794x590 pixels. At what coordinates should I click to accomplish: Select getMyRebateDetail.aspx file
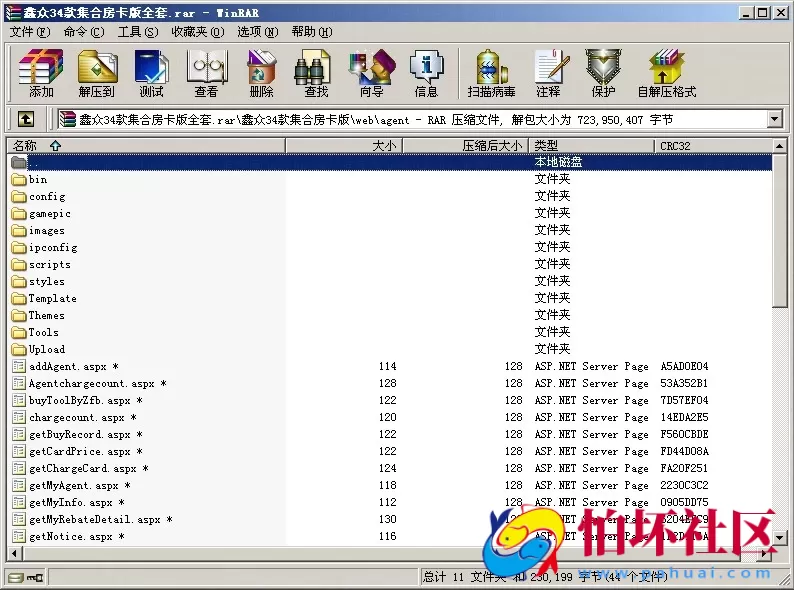92,520
